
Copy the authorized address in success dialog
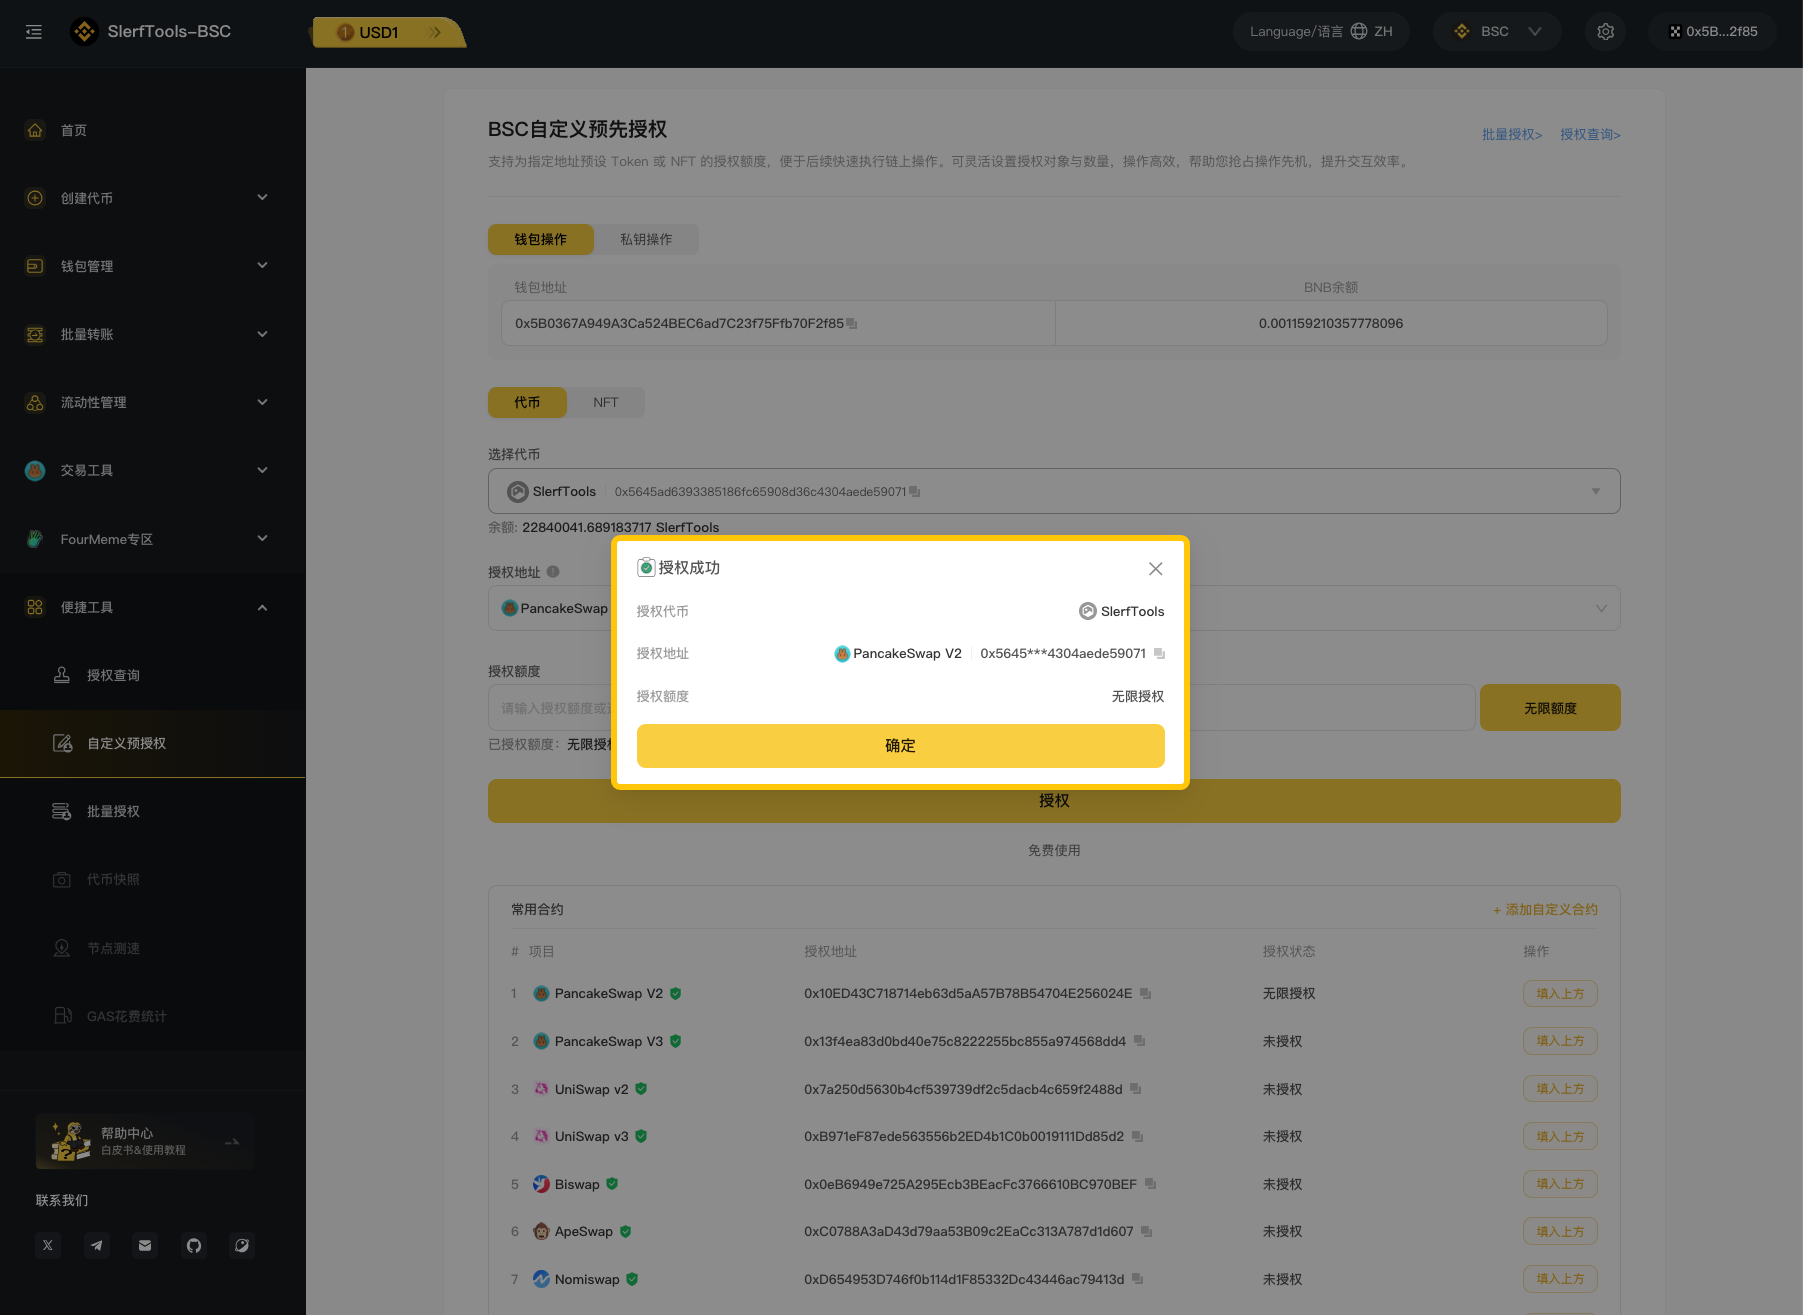point(1159,654)
